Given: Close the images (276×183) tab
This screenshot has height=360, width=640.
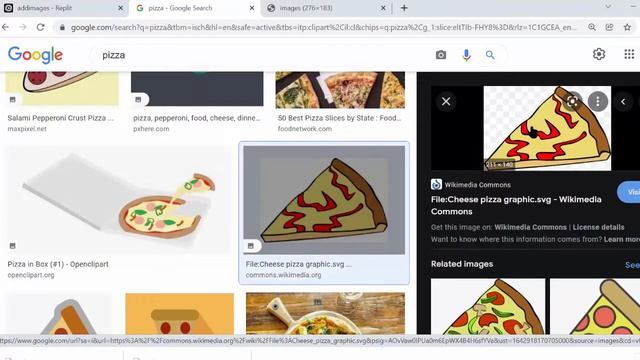Looking at the screenshot, I should pos(383,8).
